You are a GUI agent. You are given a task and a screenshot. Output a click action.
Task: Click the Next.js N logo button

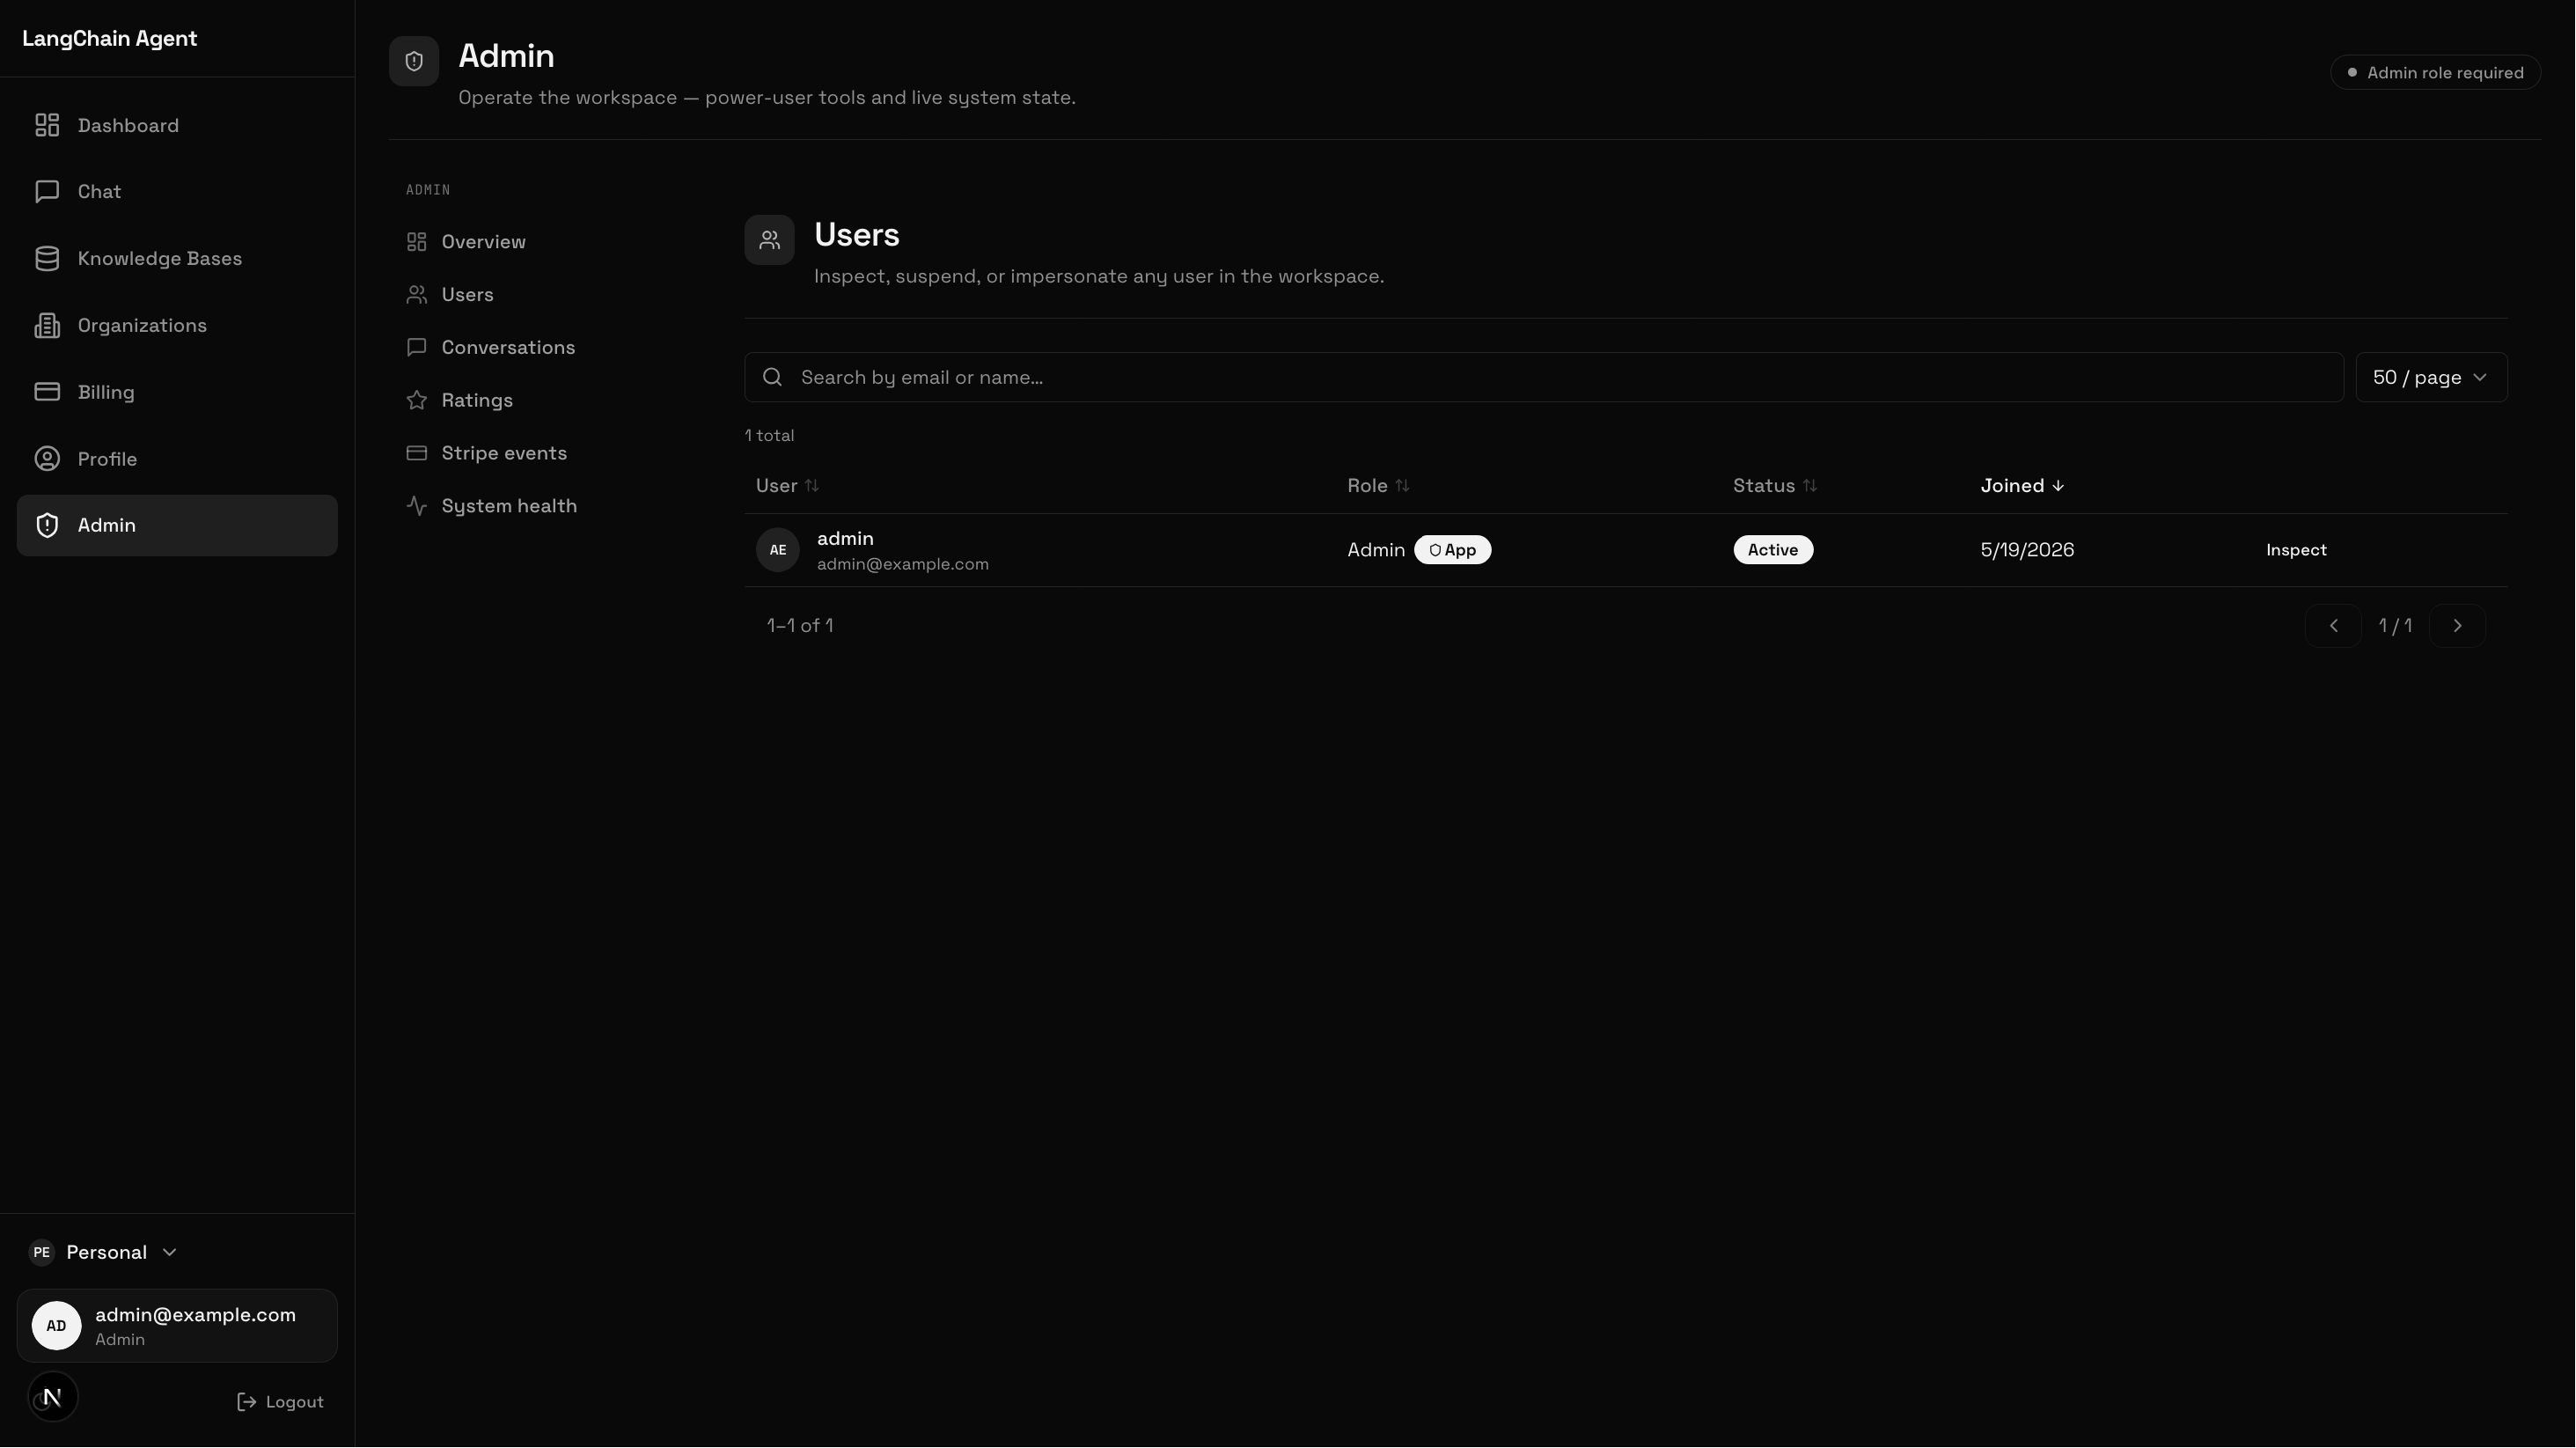(x=53, y=1397)
